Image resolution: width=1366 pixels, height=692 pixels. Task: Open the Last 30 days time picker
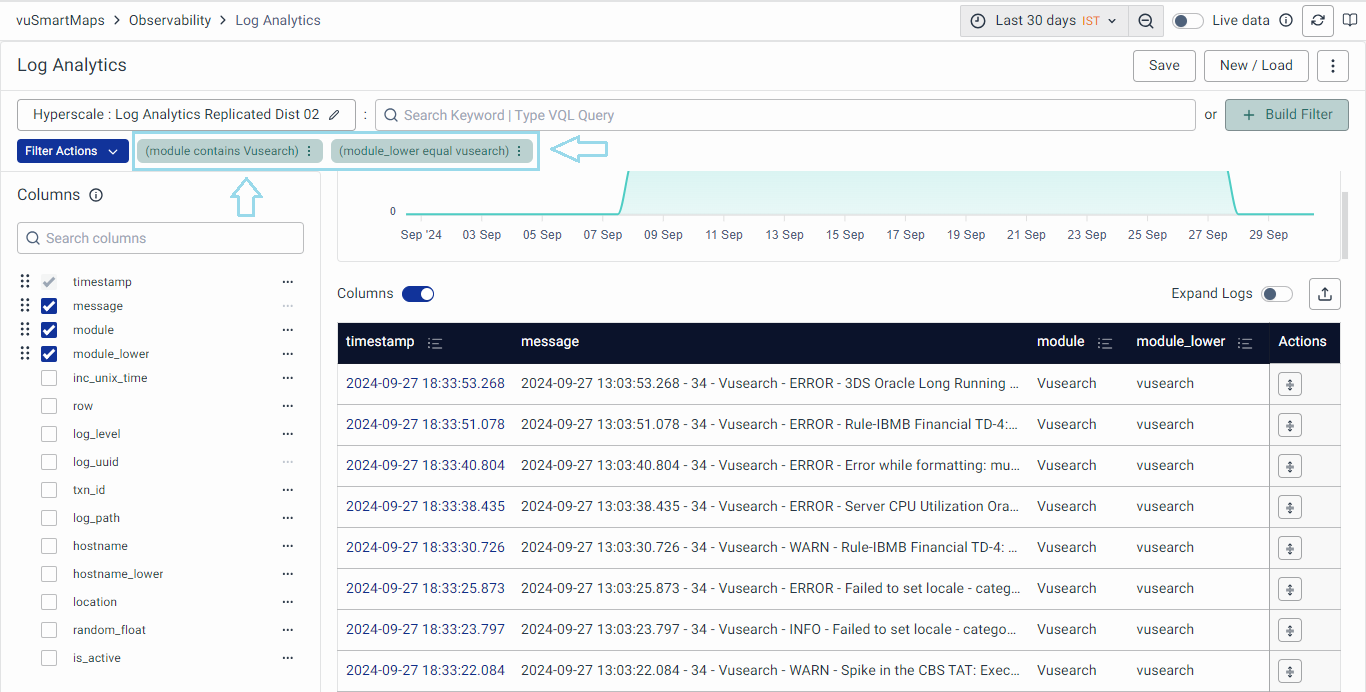1044,21
